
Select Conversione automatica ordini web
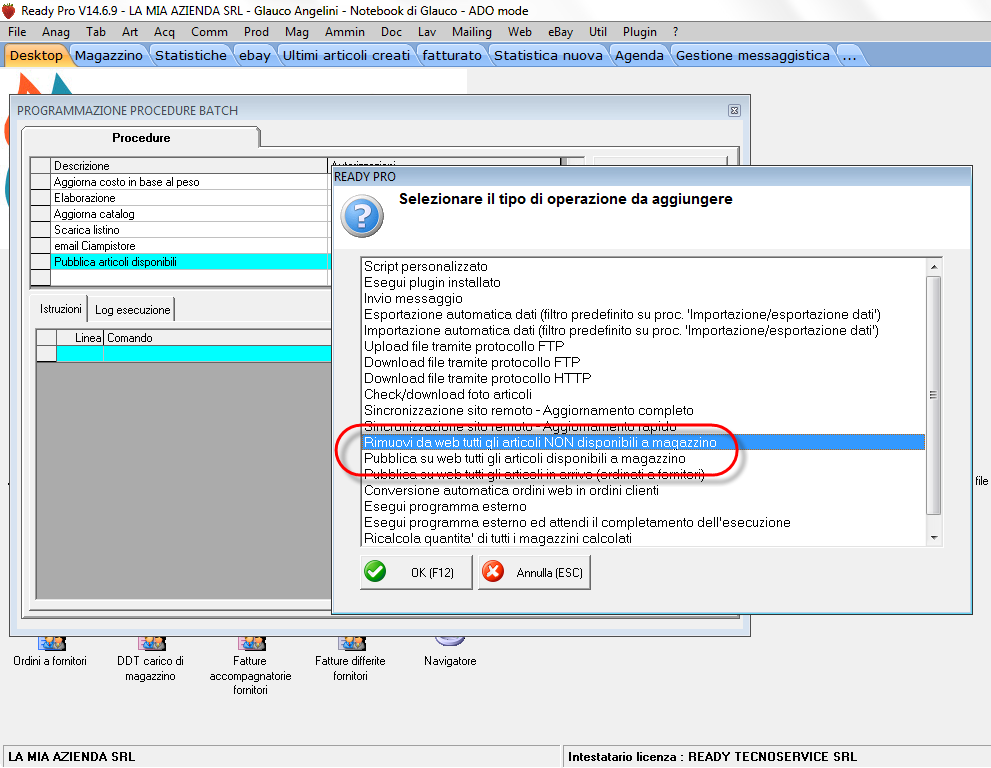[x=643, y=491]
